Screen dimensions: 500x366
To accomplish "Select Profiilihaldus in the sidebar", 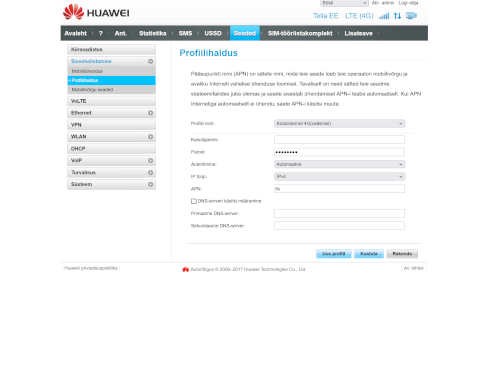I will point(111,80).
